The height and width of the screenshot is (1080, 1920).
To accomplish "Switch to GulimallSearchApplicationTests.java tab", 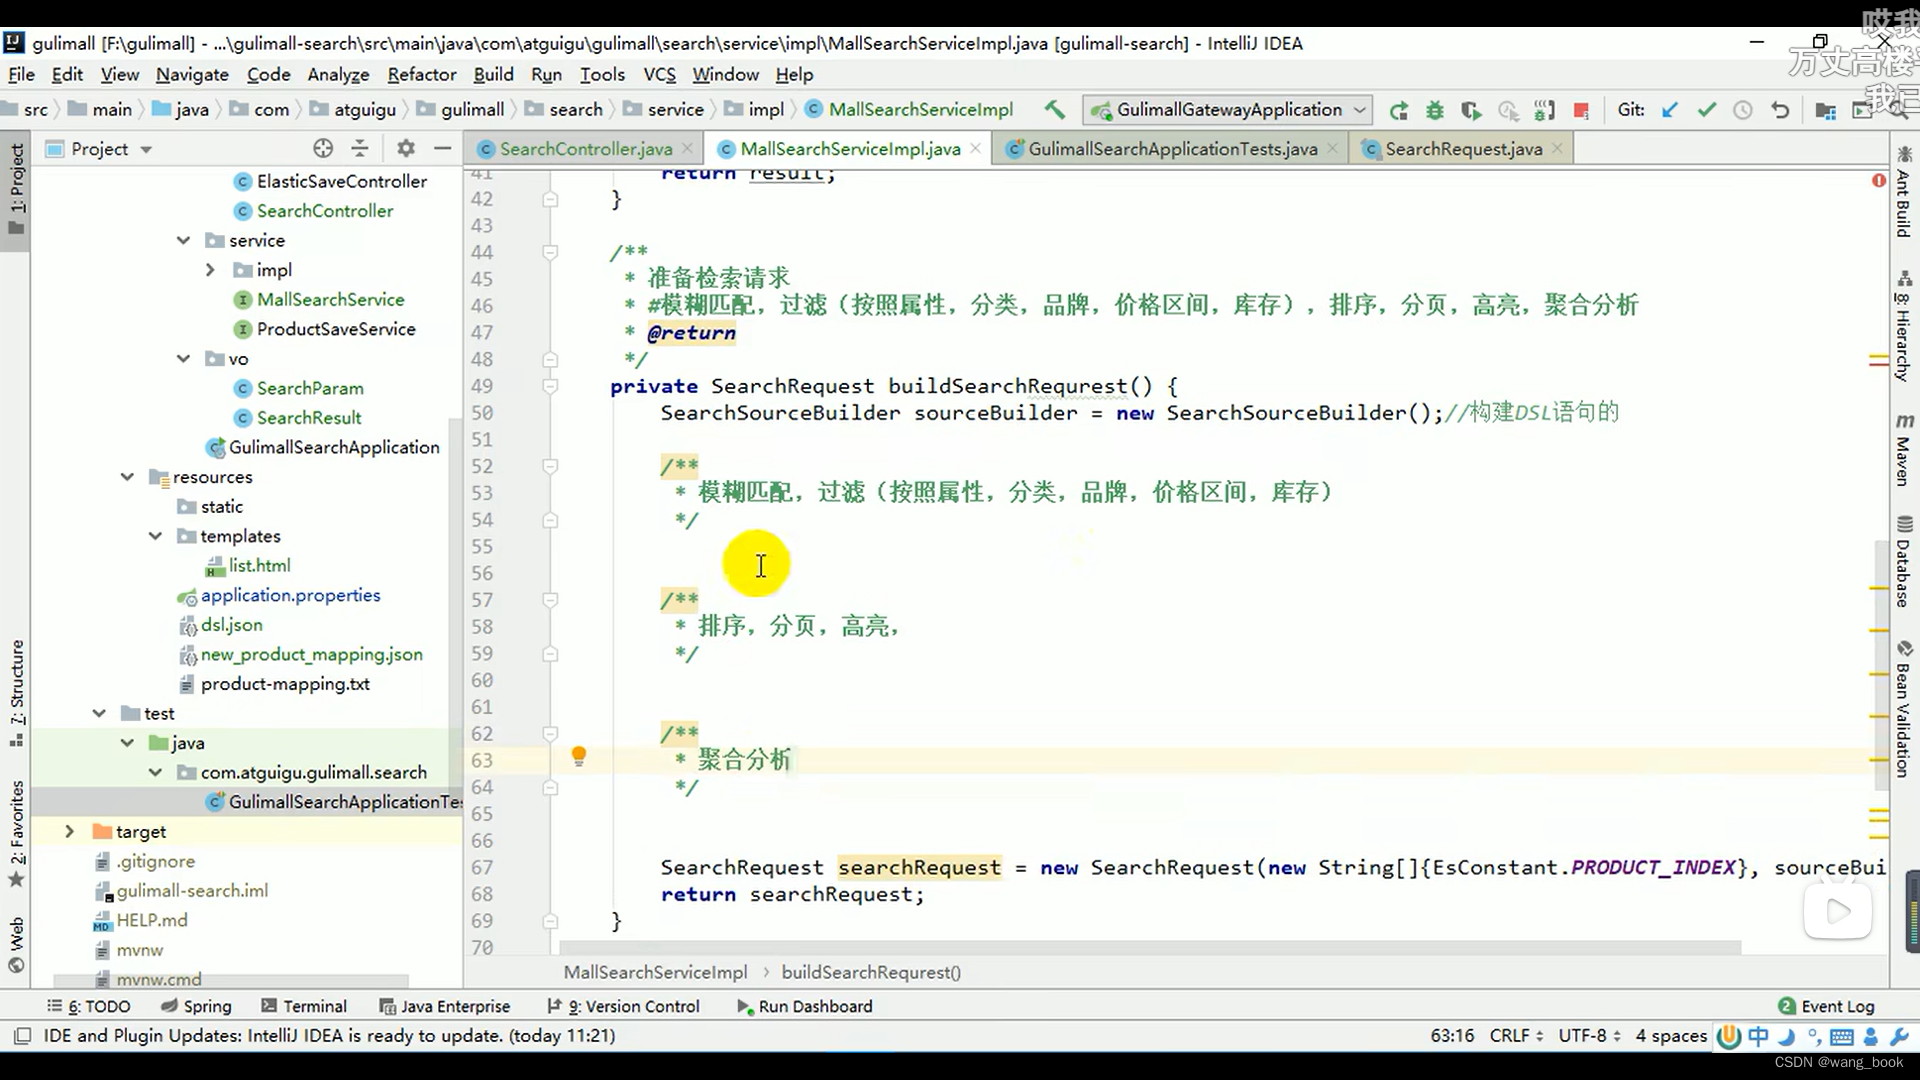I will 1172,149.
